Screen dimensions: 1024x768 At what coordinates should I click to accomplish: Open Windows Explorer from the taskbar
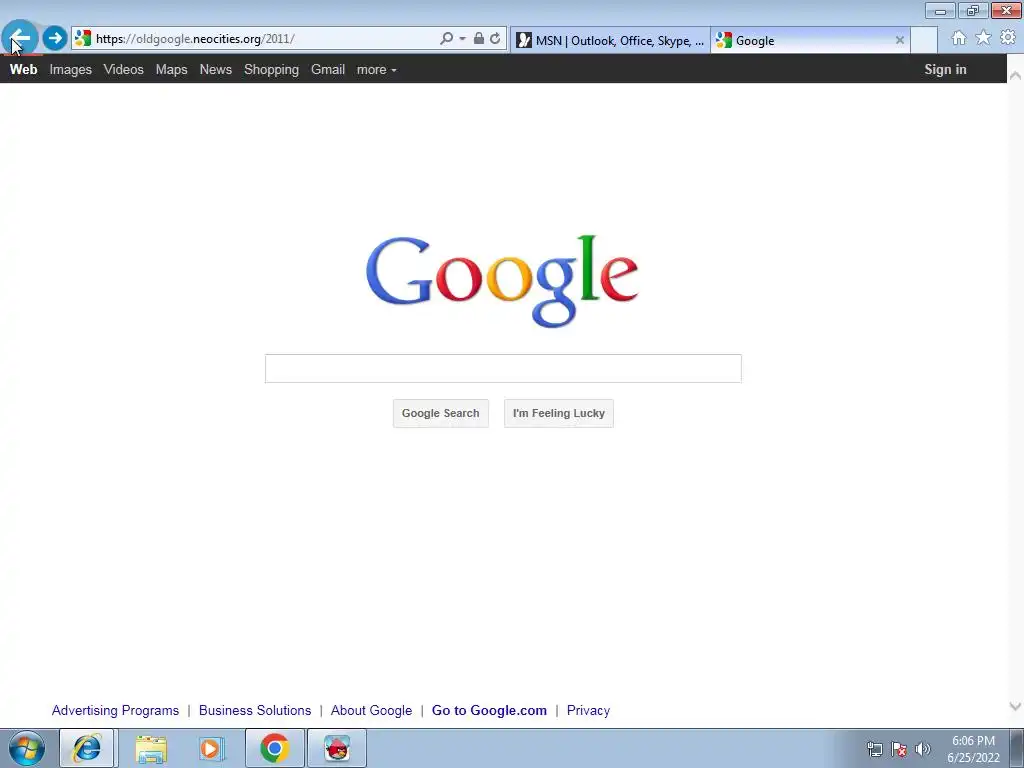pyautogui.click(x=151, y=748)
